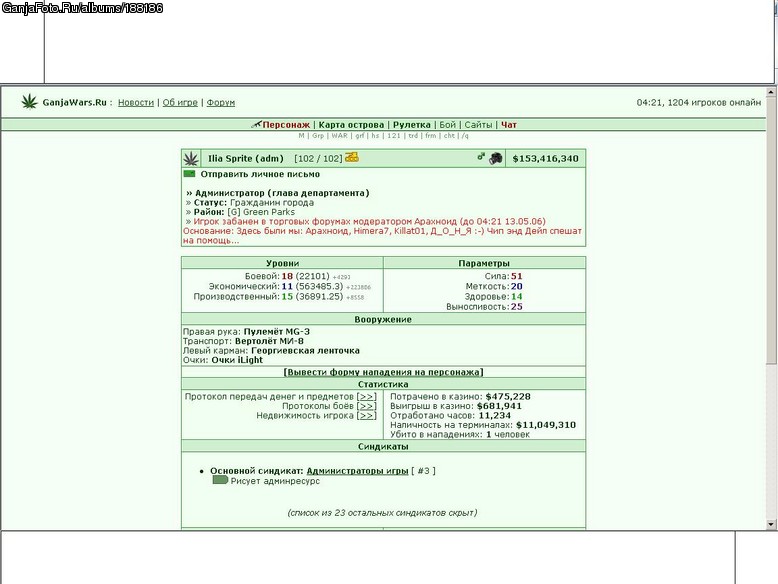Click the Grp shortcut link
Screen dimensions: 778x584
[x=318, y=135]
